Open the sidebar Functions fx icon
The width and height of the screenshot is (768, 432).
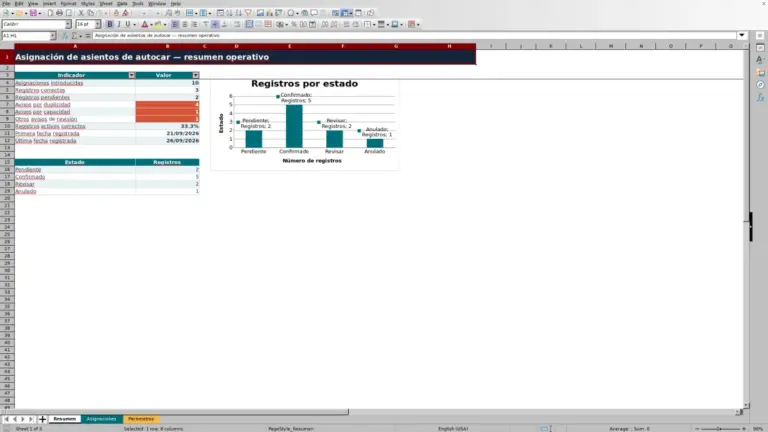click(760, 97)
